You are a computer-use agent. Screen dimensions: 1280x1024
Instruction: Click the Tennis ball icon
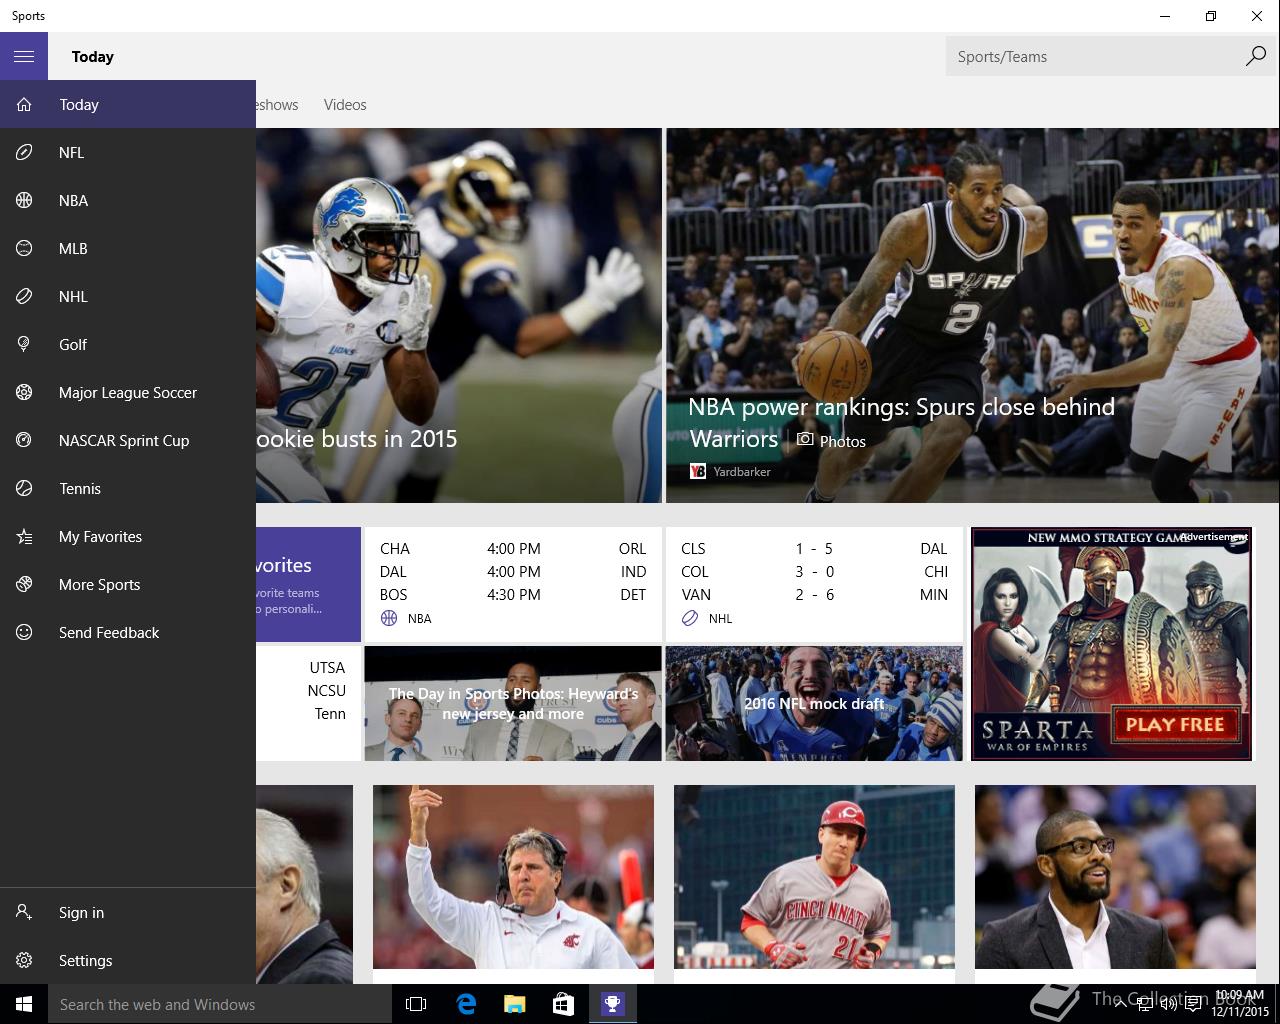pos(24,488)
